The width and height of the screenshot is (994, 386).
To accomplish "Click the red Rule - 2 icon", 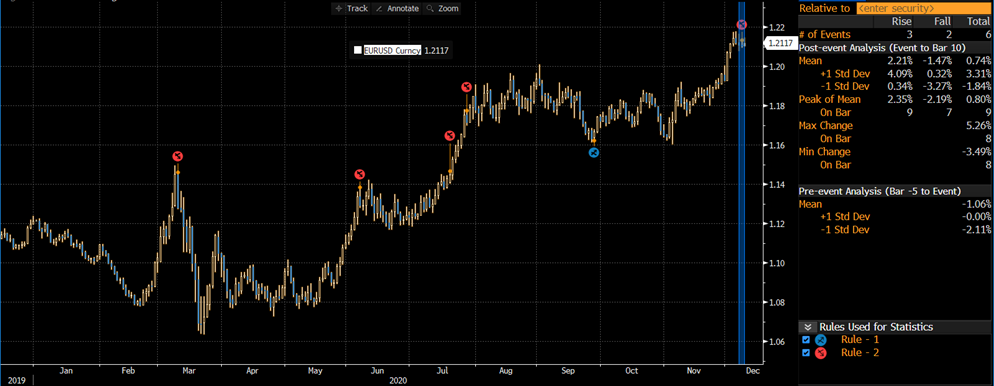I will (x=820, y=353).
